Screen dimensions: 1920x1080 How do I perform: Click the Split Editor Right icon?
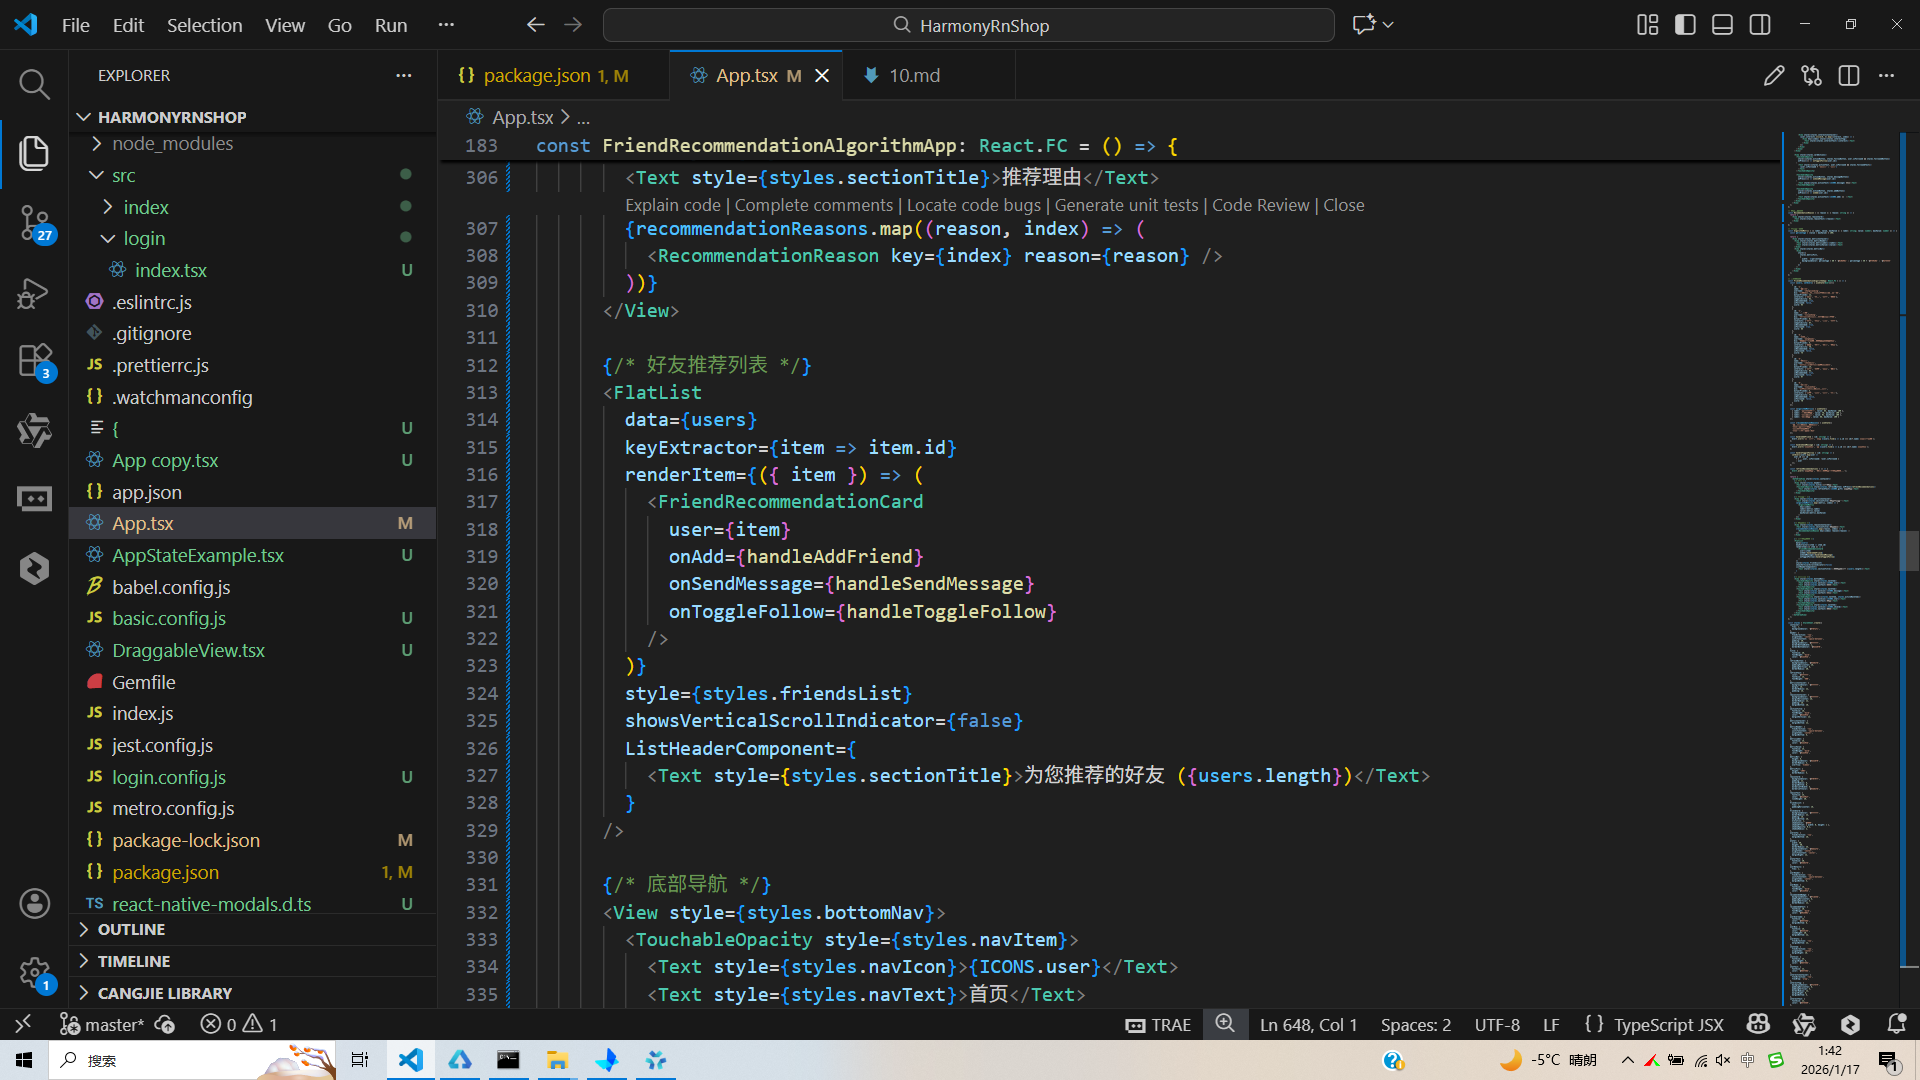click(x=1848, y=76)
